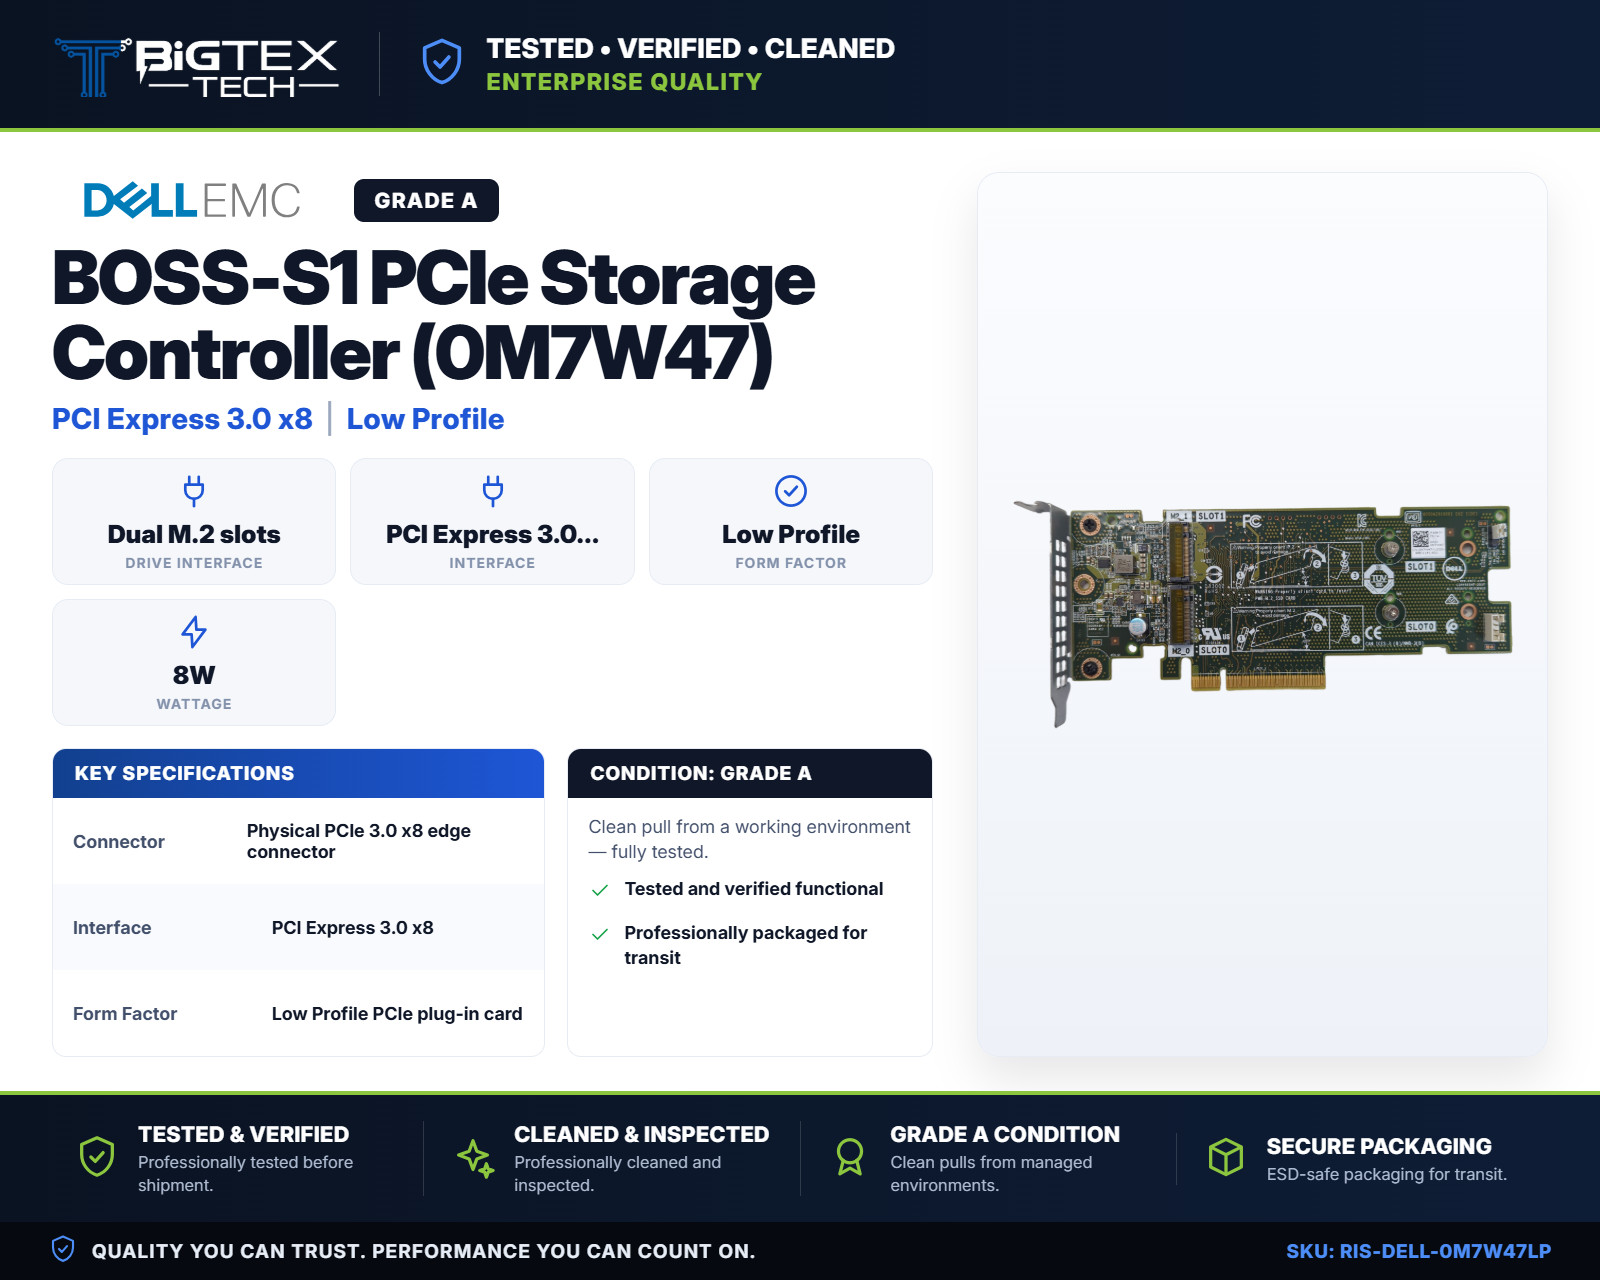This screenshot has width=1600, height=1280.
Task: Click the SECURE PACKAGING footer heading
Action: (1379, 1146)
